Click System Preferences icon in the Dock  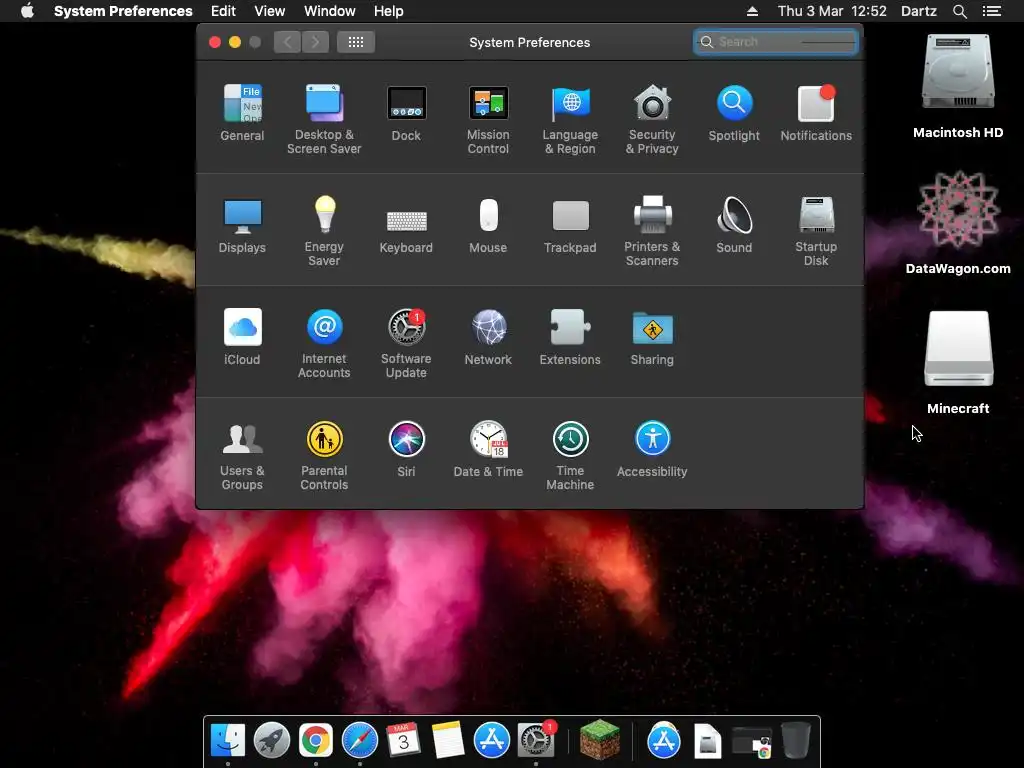click(x=536, y=741)
